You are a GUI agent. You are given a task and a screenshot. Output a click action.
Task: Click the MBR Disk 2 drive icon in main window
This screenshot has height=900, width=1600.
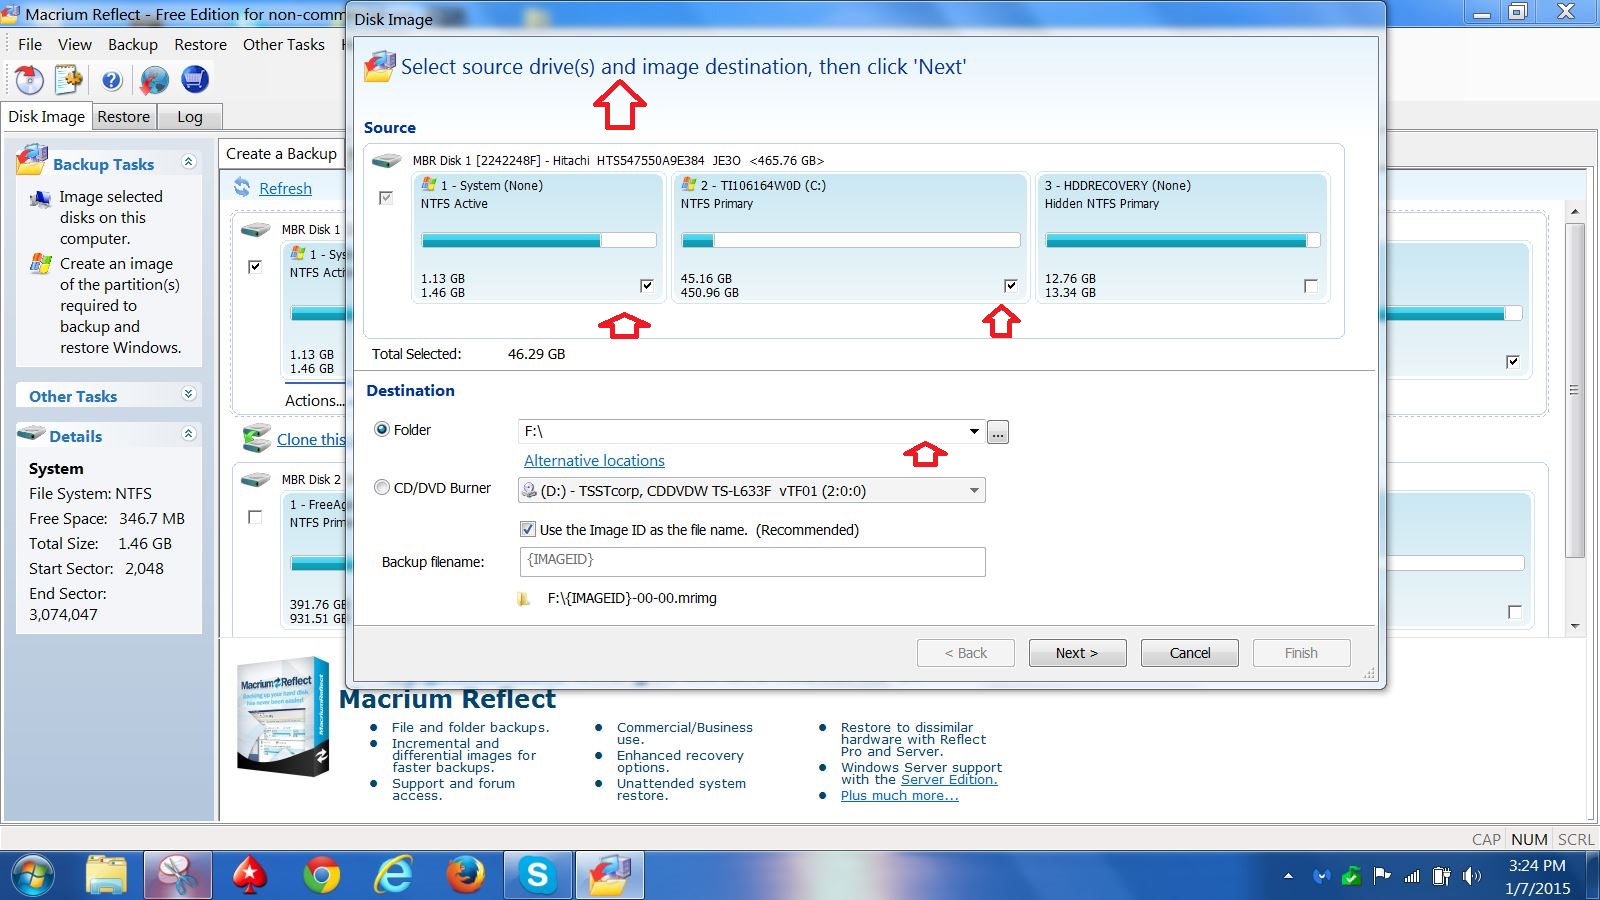pos(256,479)
